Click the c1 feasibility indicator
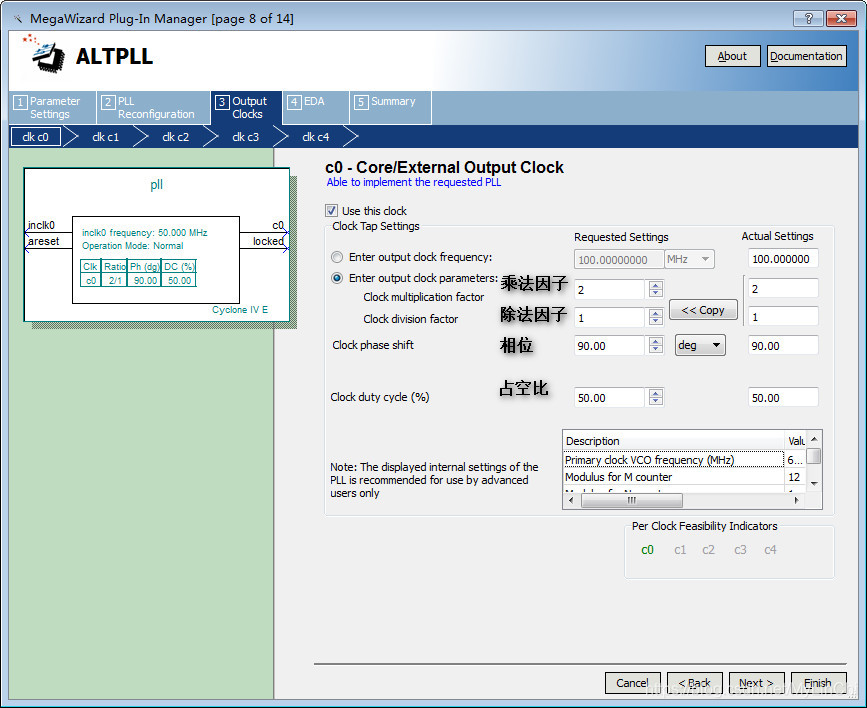 coord(680,550)
